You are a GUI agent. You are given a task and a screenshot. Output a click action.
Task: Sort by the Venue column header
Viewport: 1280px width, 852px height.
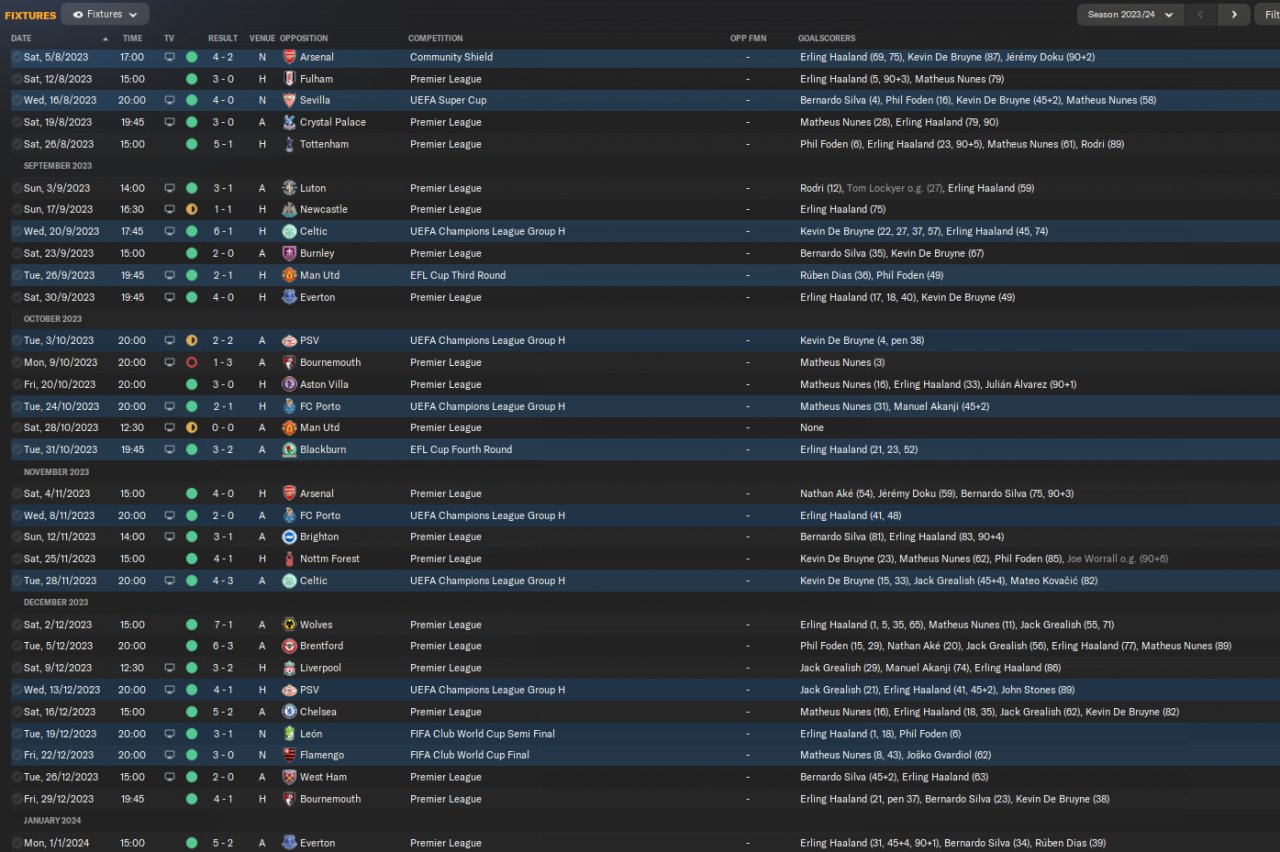262,38
